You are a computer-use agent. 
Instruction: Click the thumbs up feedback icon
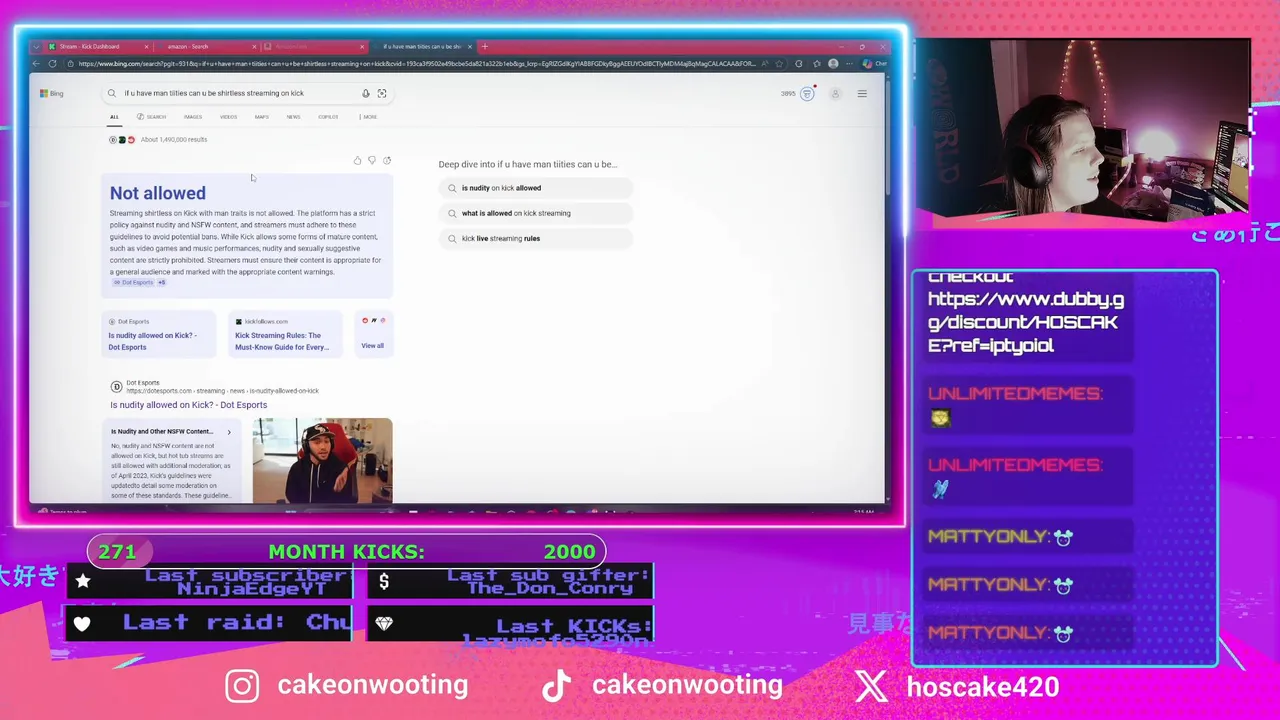(x=357, y=160)
